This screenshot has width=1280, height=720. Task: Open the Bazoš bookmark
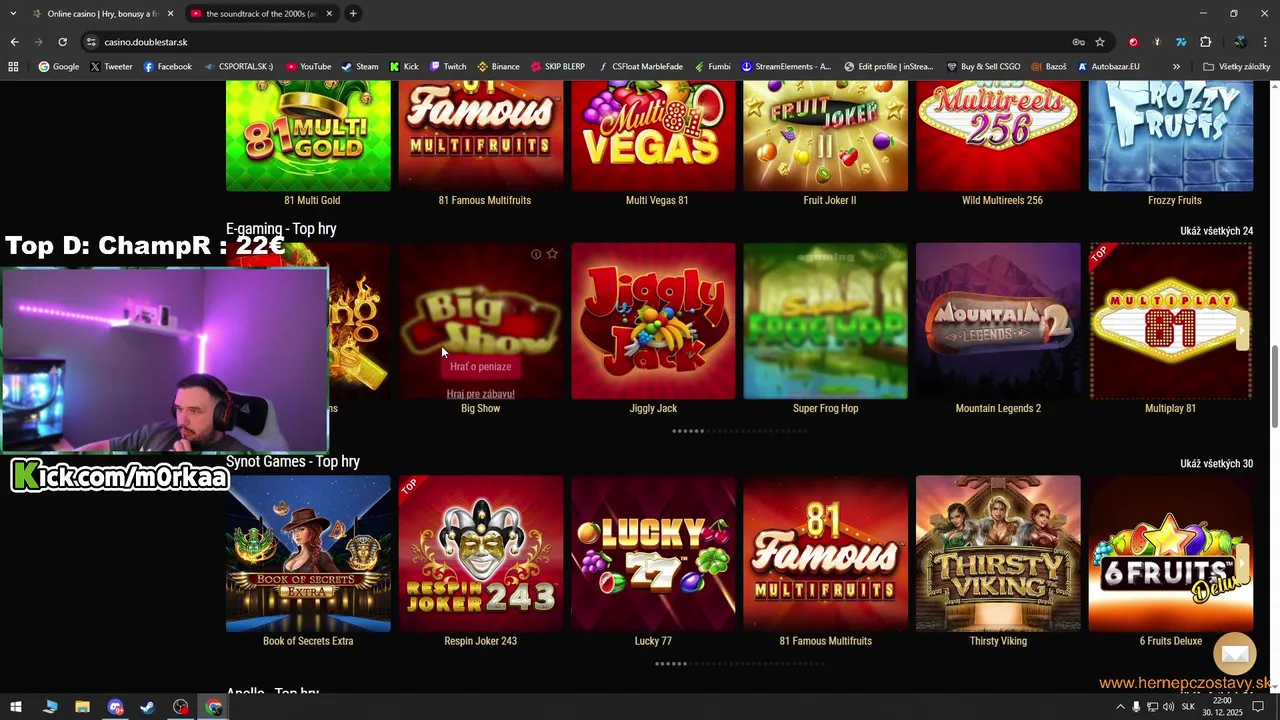coord(1049,67)
